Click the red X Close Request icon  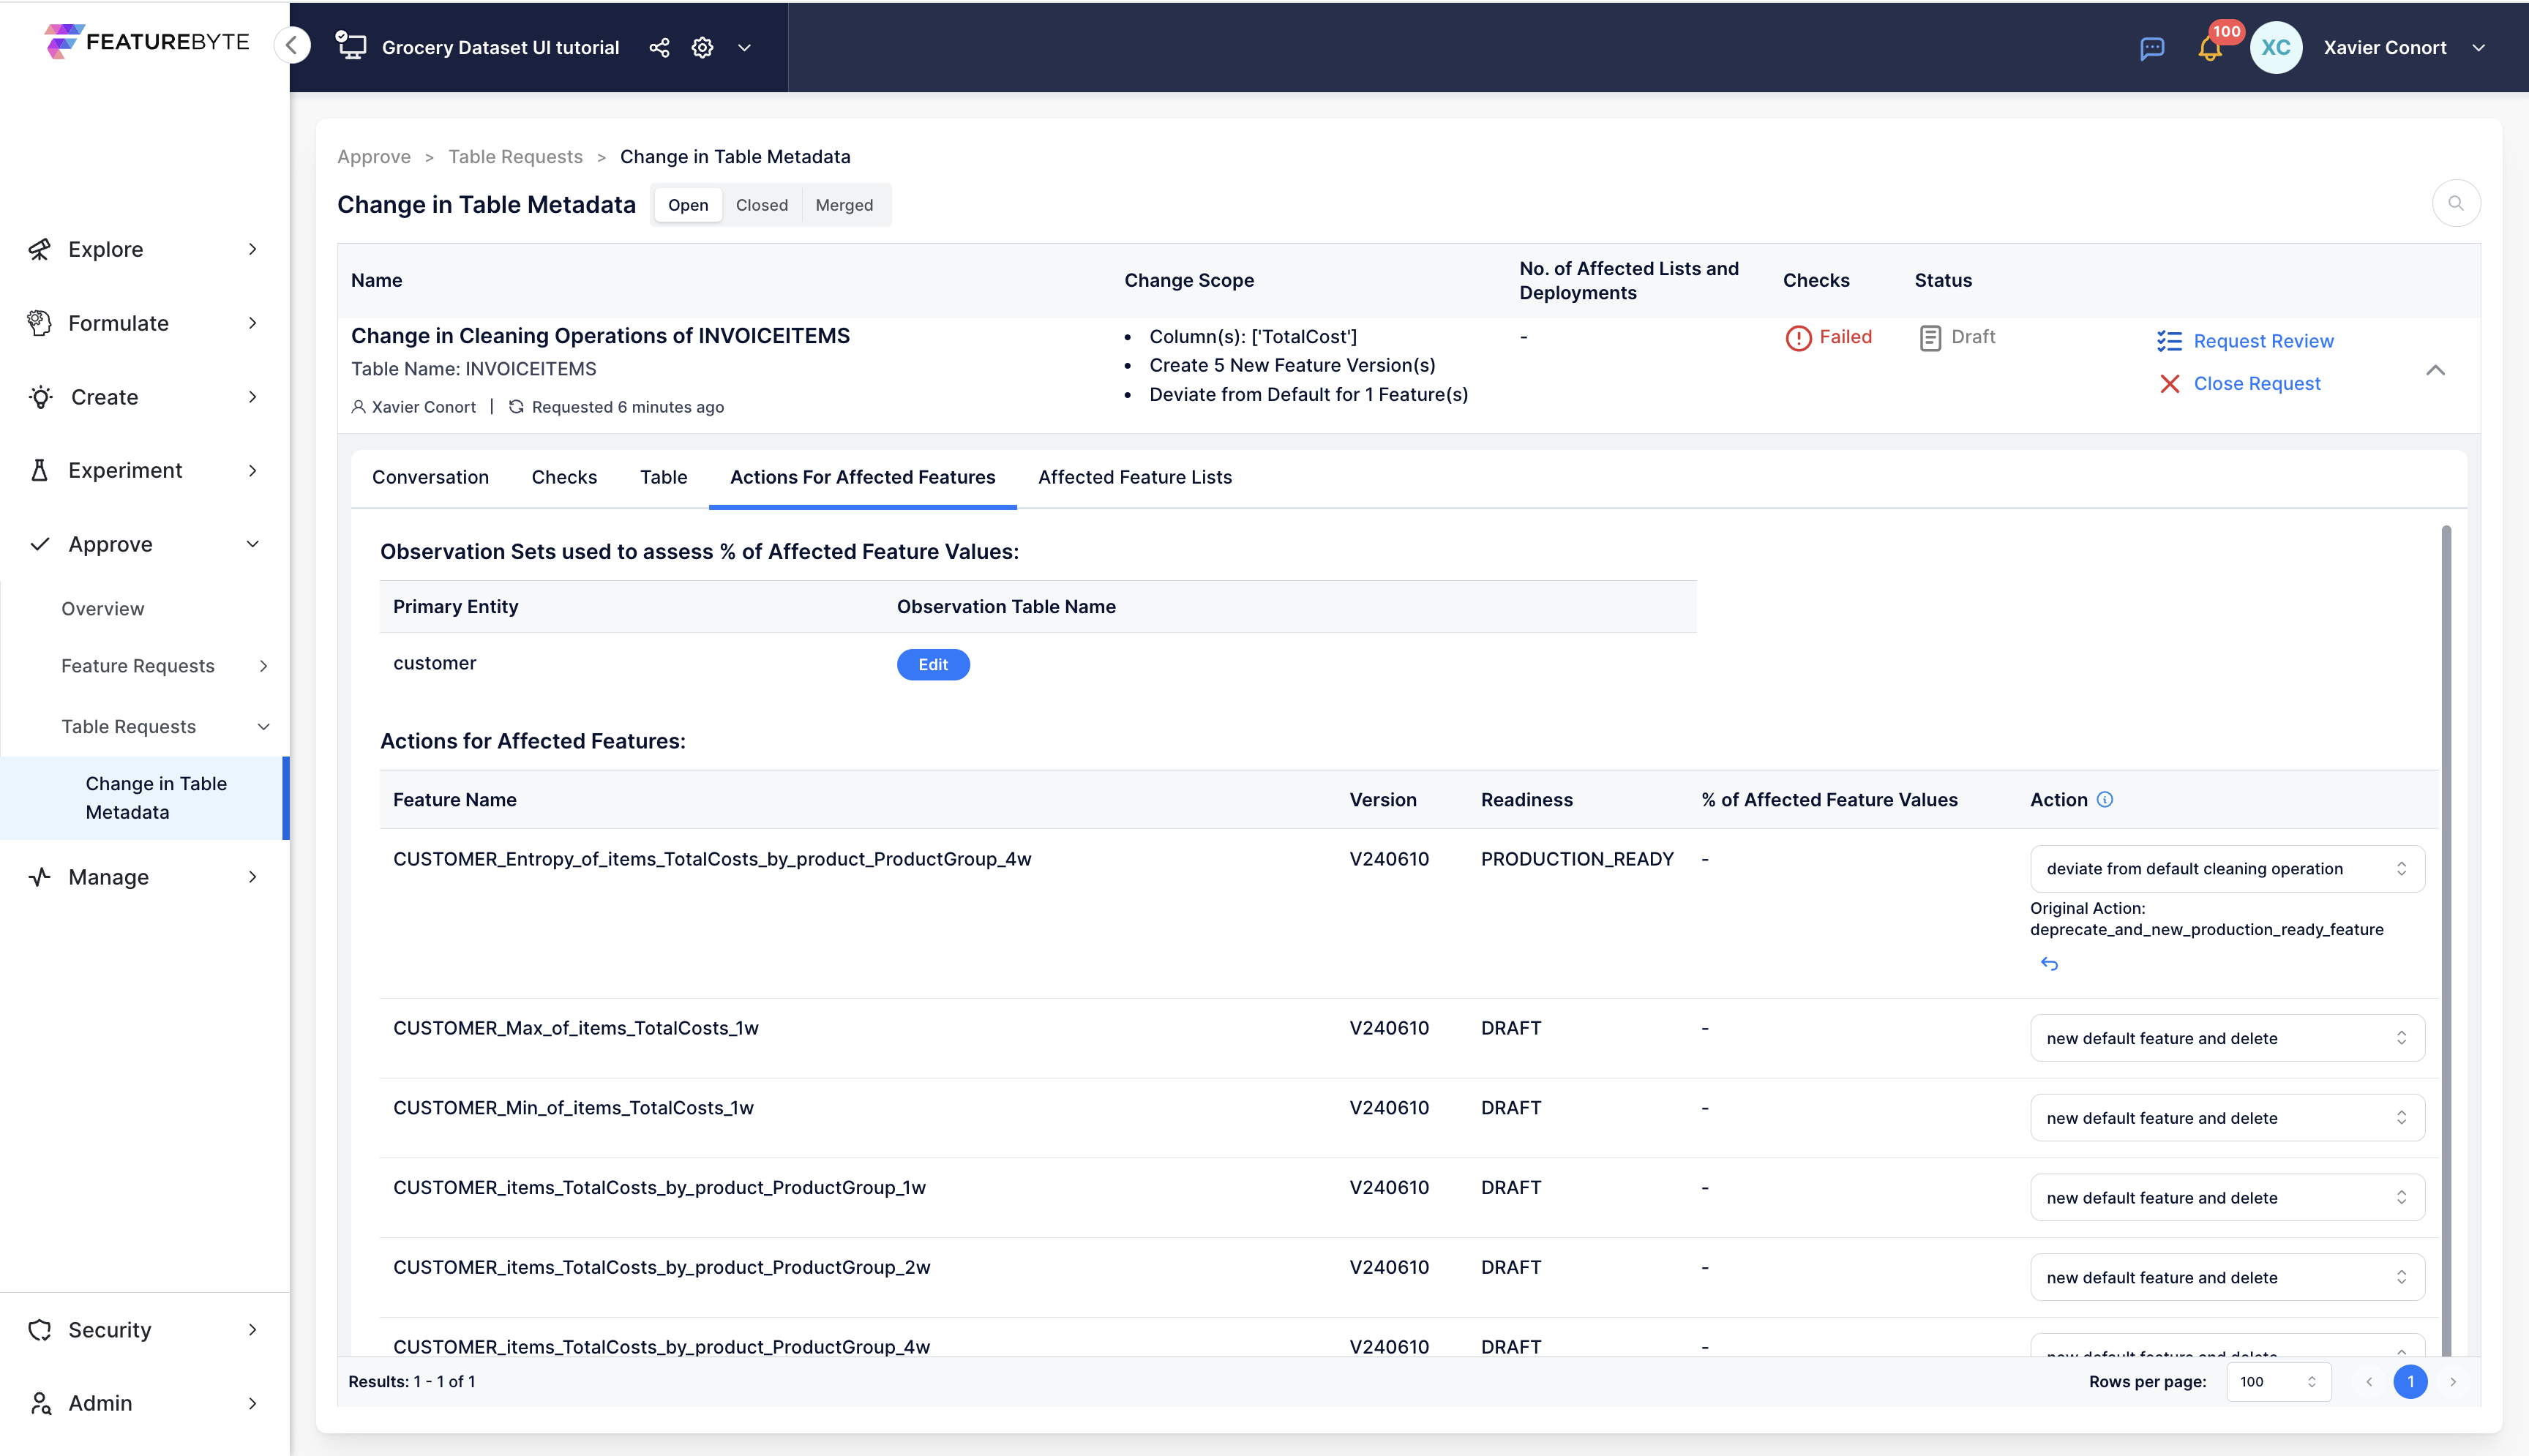(2169, 384)
